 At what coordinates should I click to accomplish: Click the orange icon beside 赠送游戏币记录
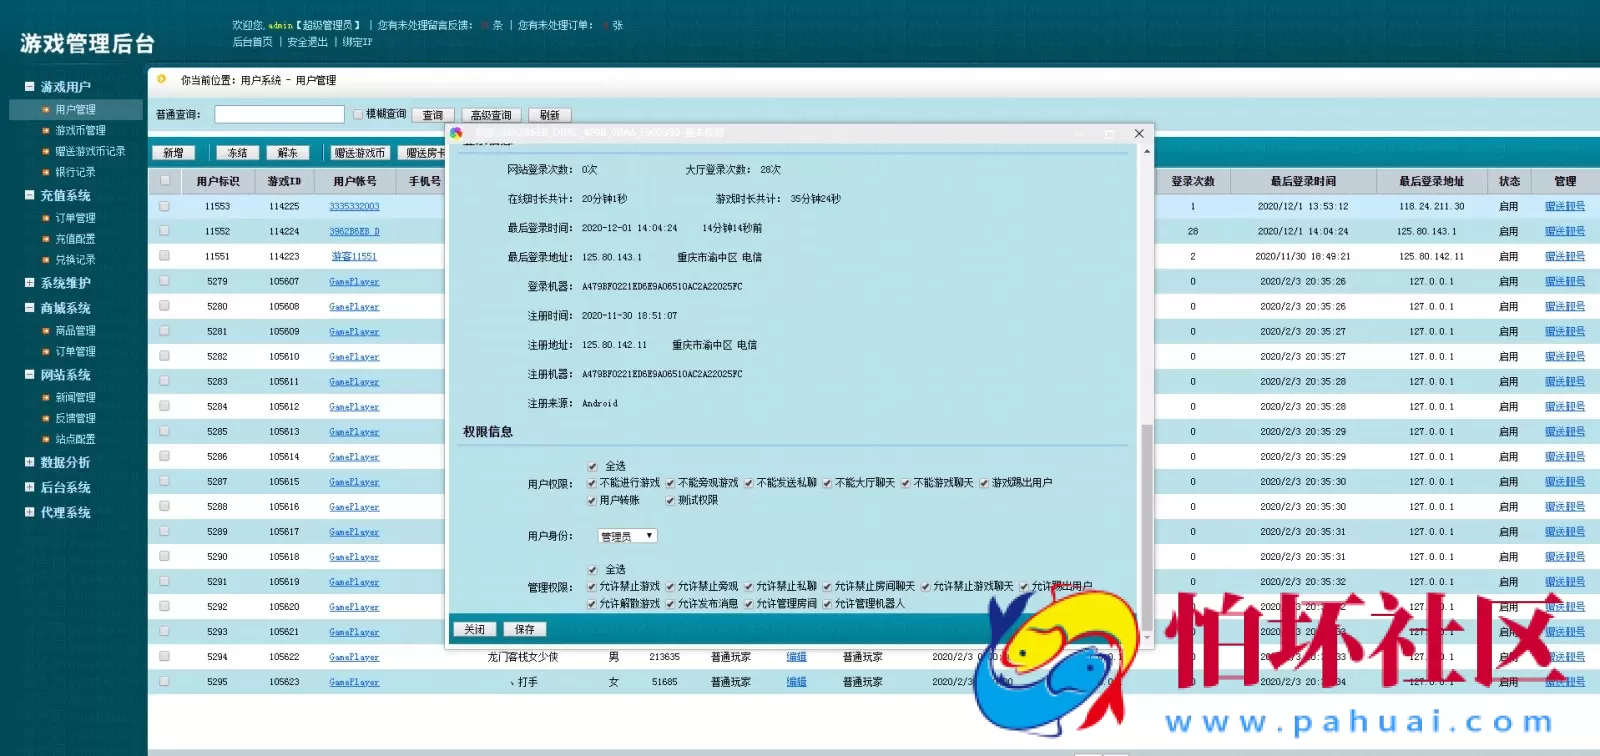coord(46,152)
